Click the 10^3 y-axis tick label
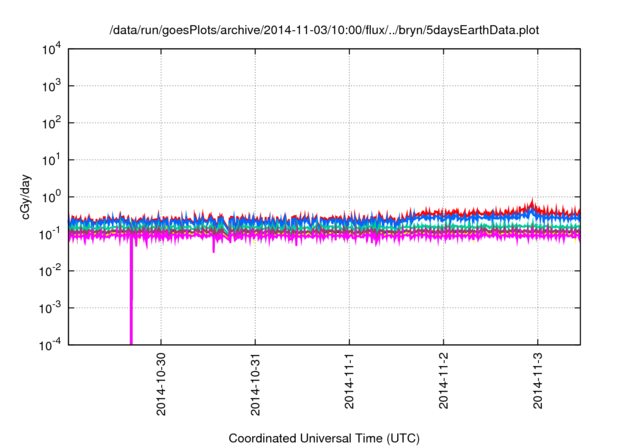Image resolution: width=640 pixels, height=448 pixels. tap(52, 86)
